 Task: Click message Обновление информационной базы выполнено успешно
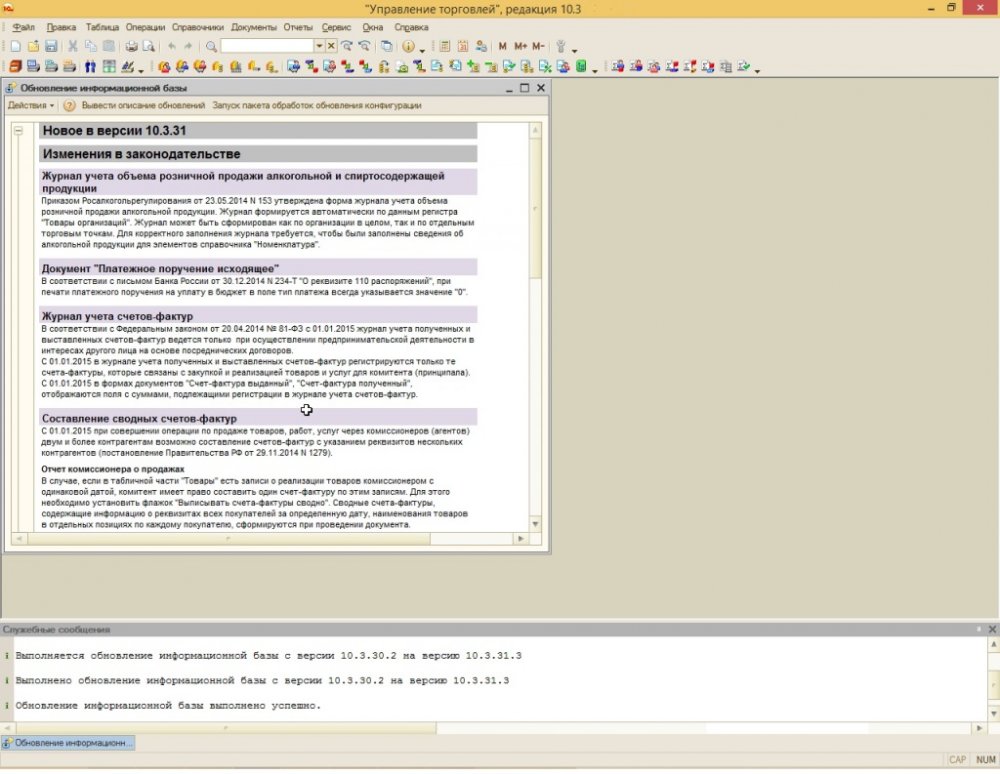tap(168, 706)
